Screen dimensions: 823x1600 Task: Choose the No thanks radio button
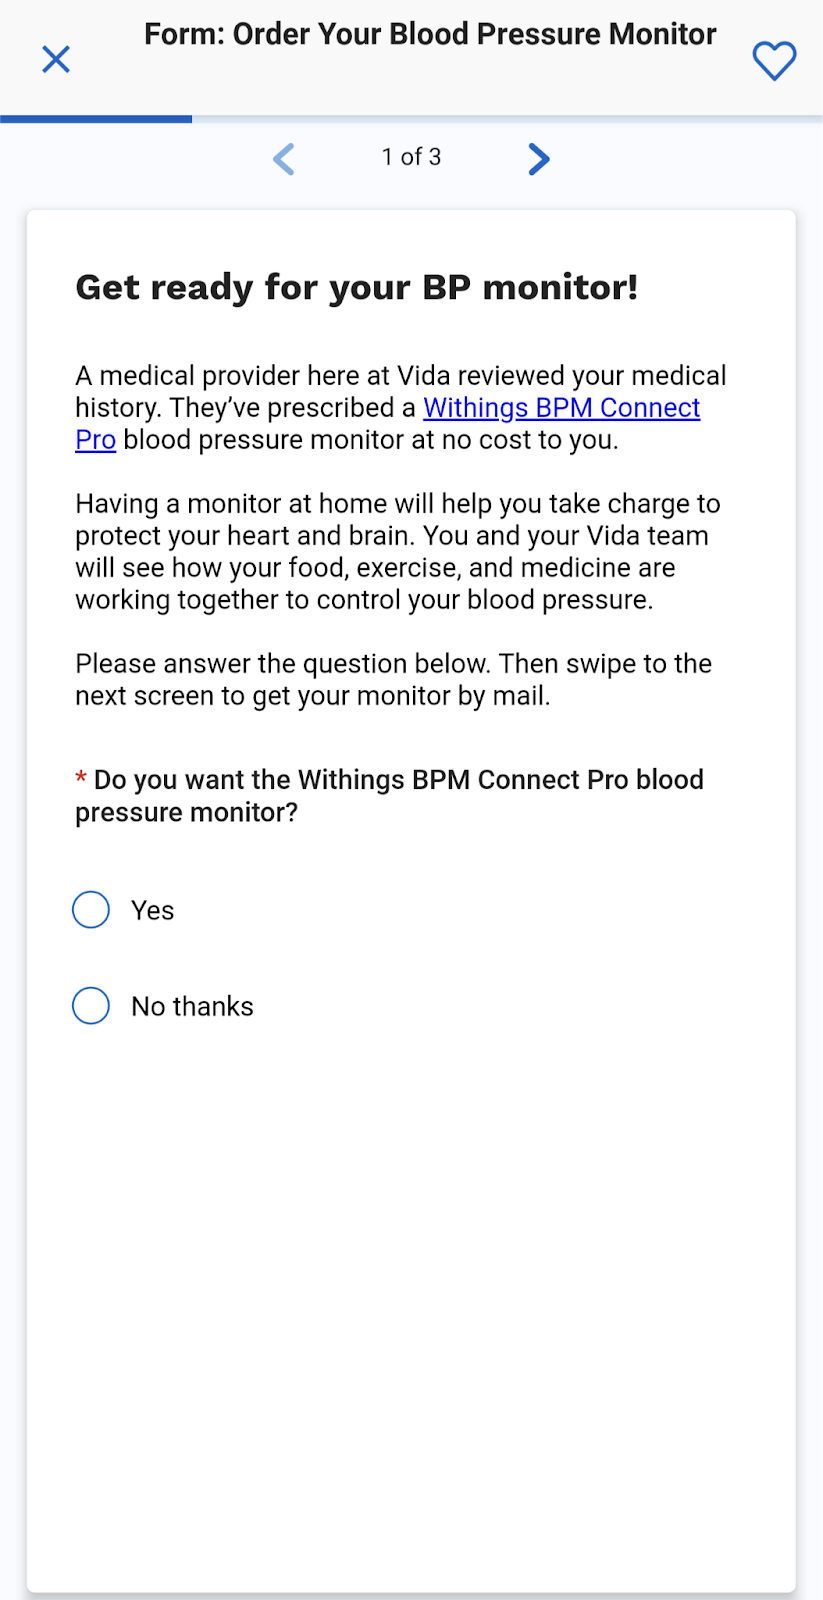[x=91, y=1006]
